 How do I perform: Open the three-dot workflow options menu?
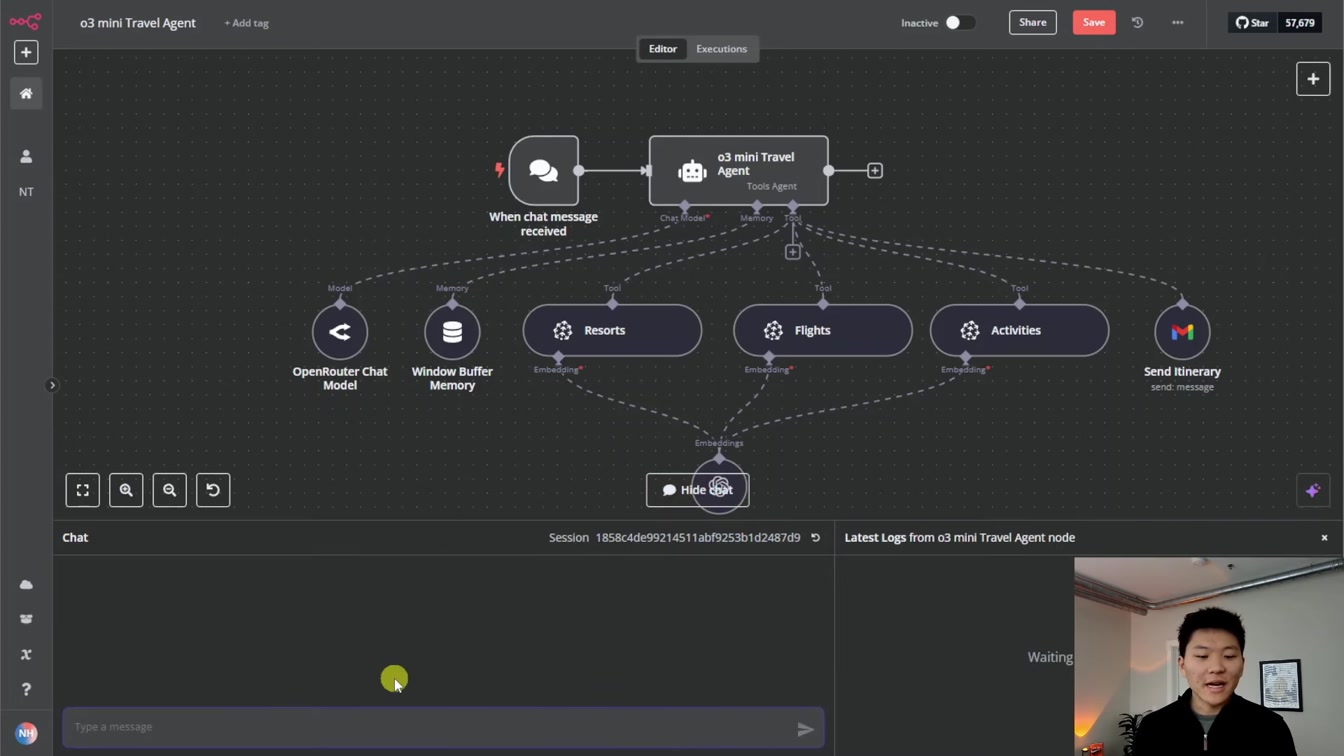click(x=1178, y=22)
